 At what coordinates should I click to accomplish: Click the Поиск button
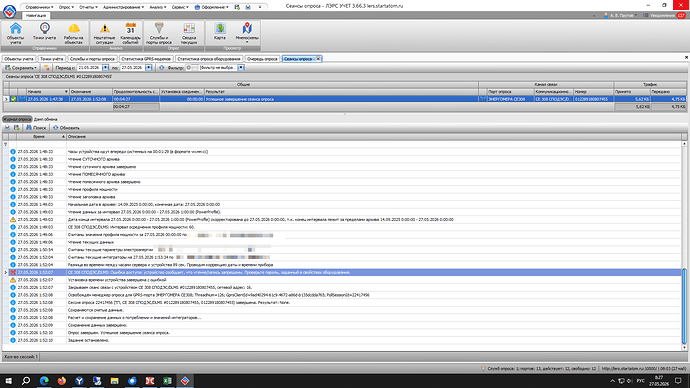(36, 128)
